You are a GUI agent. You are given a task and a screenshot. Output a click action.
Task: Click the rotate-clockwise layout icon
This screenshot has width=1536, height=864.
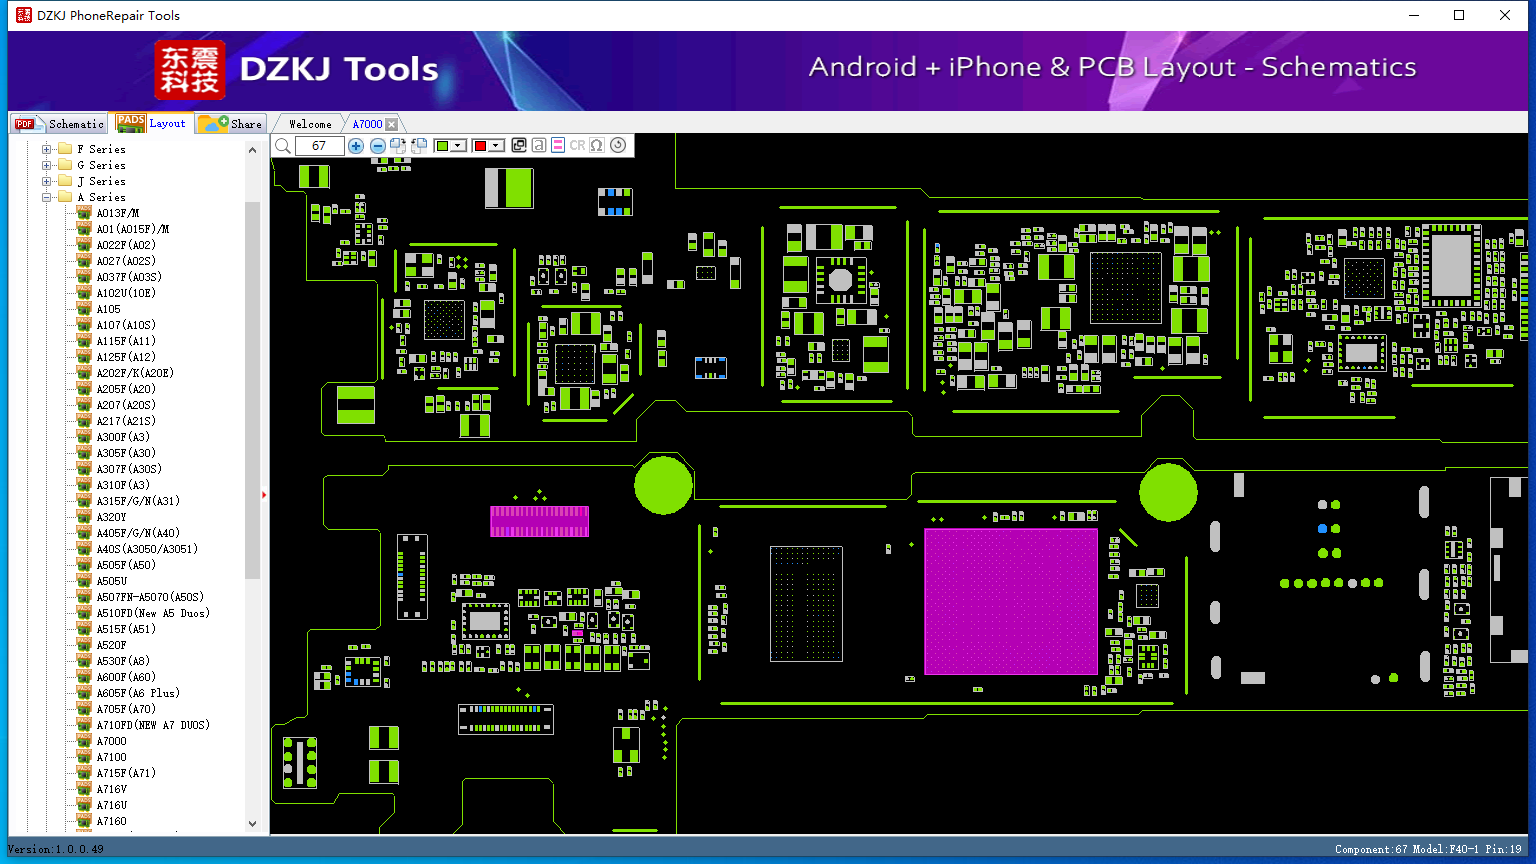pos(398,146)
